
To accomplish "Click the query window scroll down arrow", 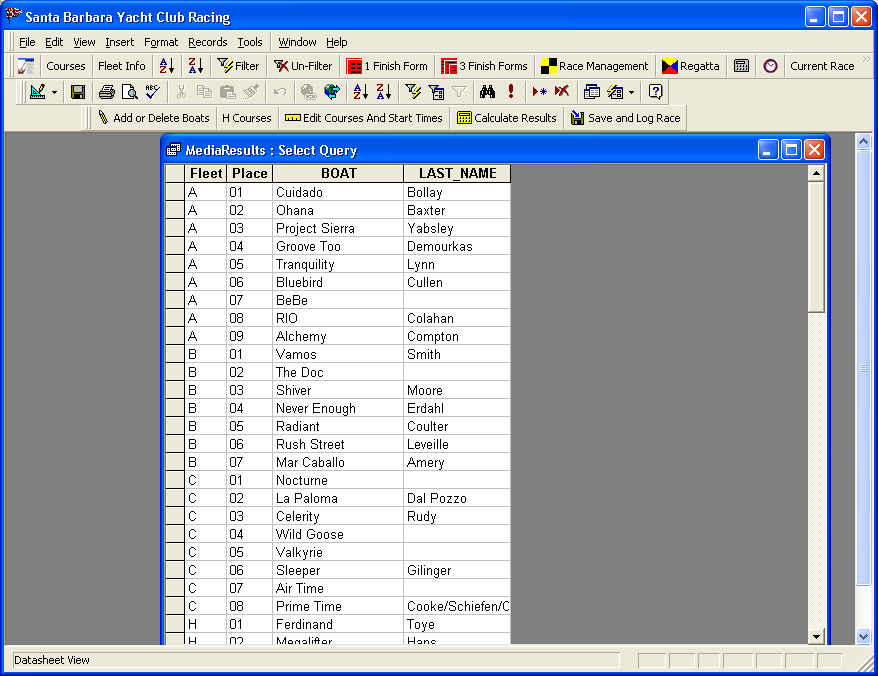I will (816, 636).
